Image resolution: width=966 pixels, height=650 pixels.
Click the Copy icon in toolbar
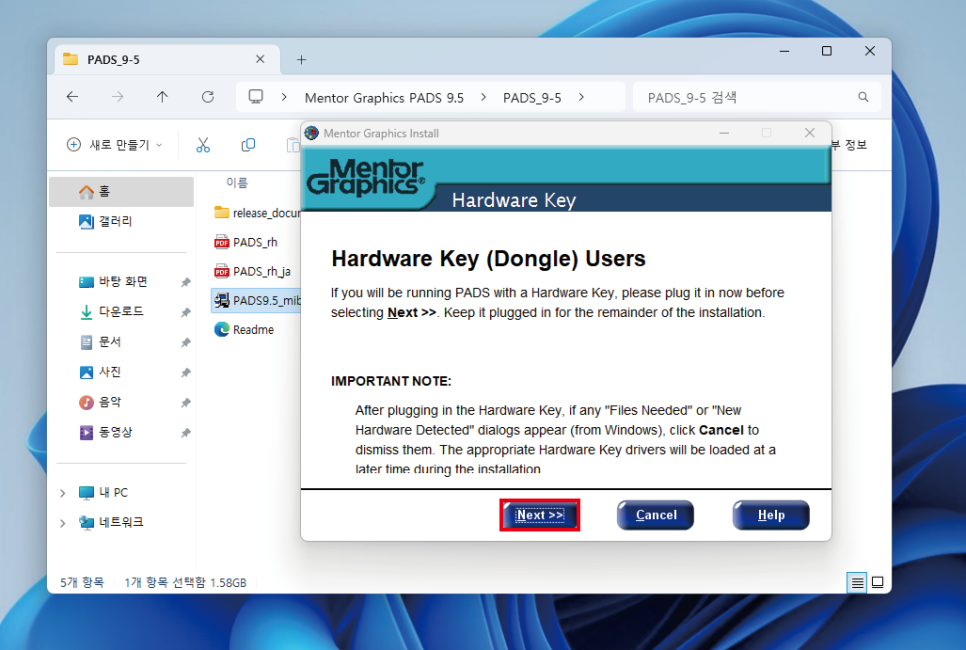(x=248, y=145)
